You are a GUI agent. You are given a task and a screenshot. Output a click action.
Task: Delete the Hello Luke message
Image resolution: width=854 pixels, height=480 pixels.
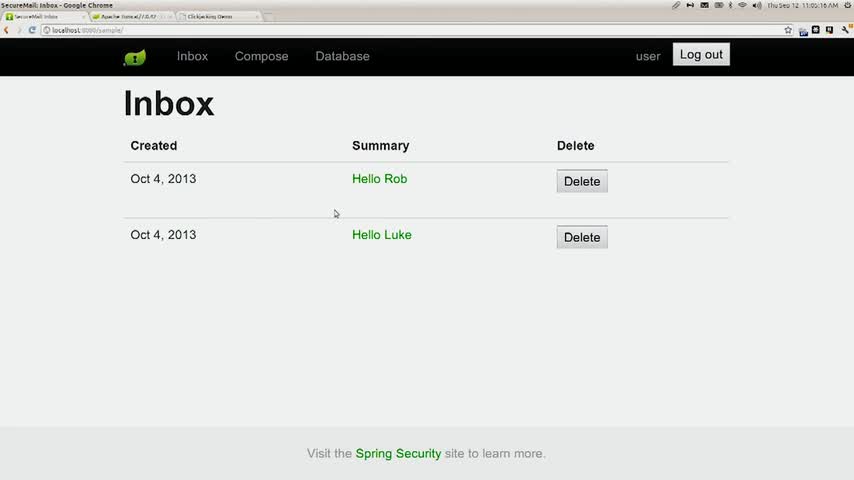[582, 237]
